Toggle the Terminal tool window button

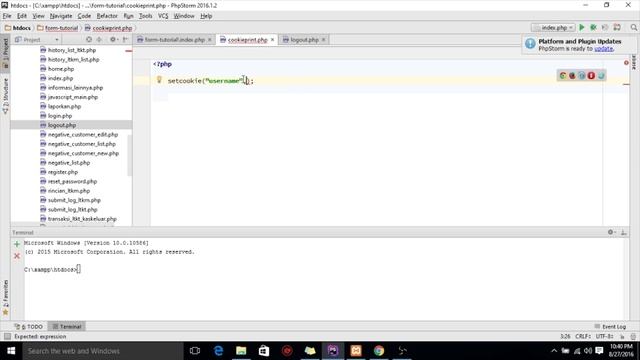67,327
